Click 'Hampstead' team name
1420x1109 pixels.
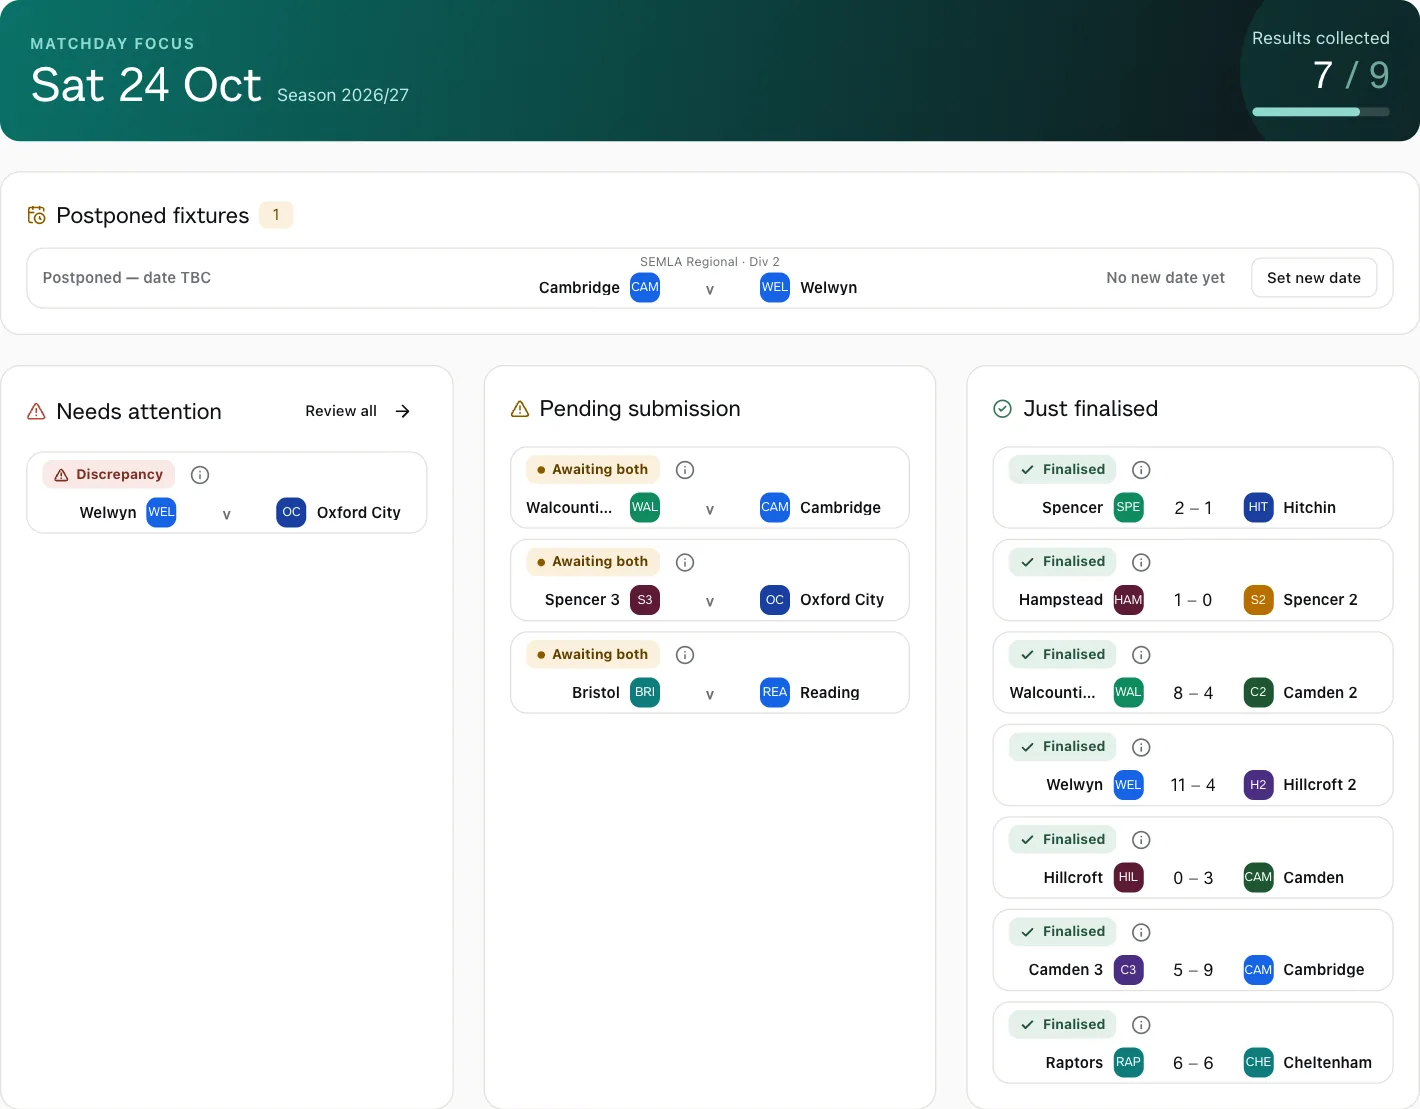click(x=1060, y=600)
